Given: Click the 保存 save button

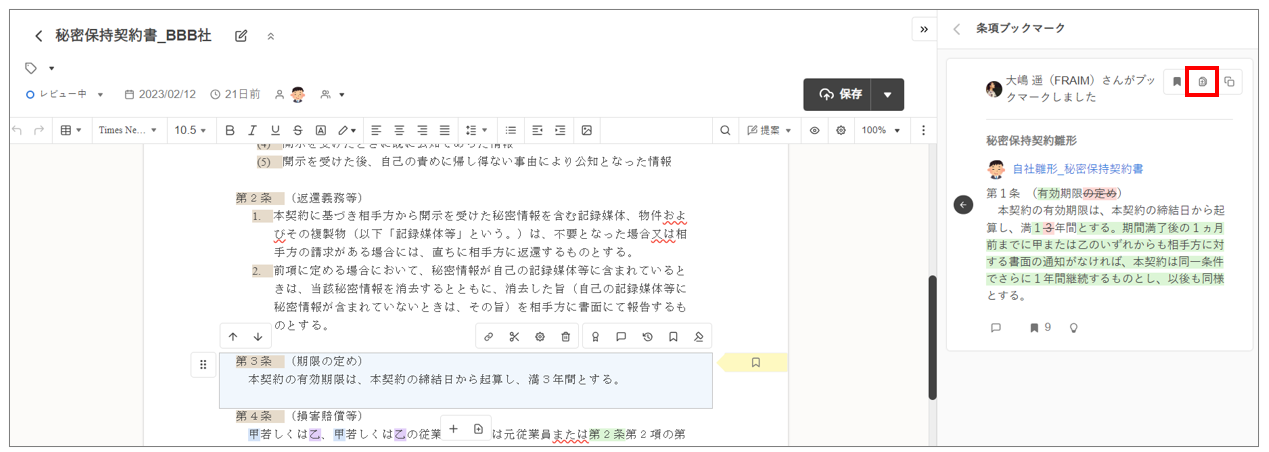Looking at the screenshot, I should 839,94.
